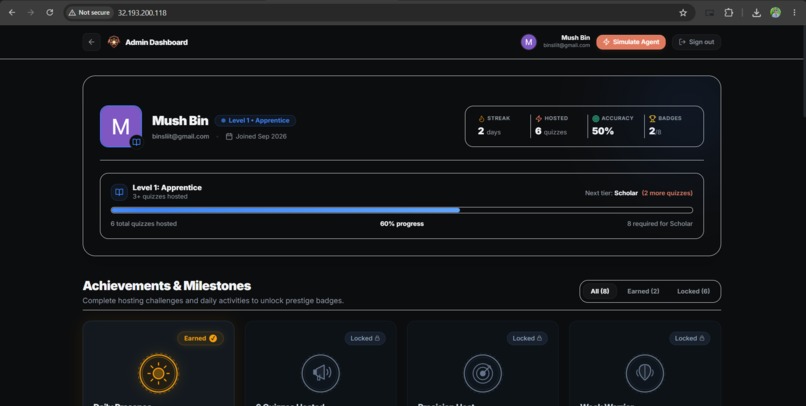The width and height of the screenshot is (806, 406).
Task: Click the Sign out button
Action: pos(697,42)
